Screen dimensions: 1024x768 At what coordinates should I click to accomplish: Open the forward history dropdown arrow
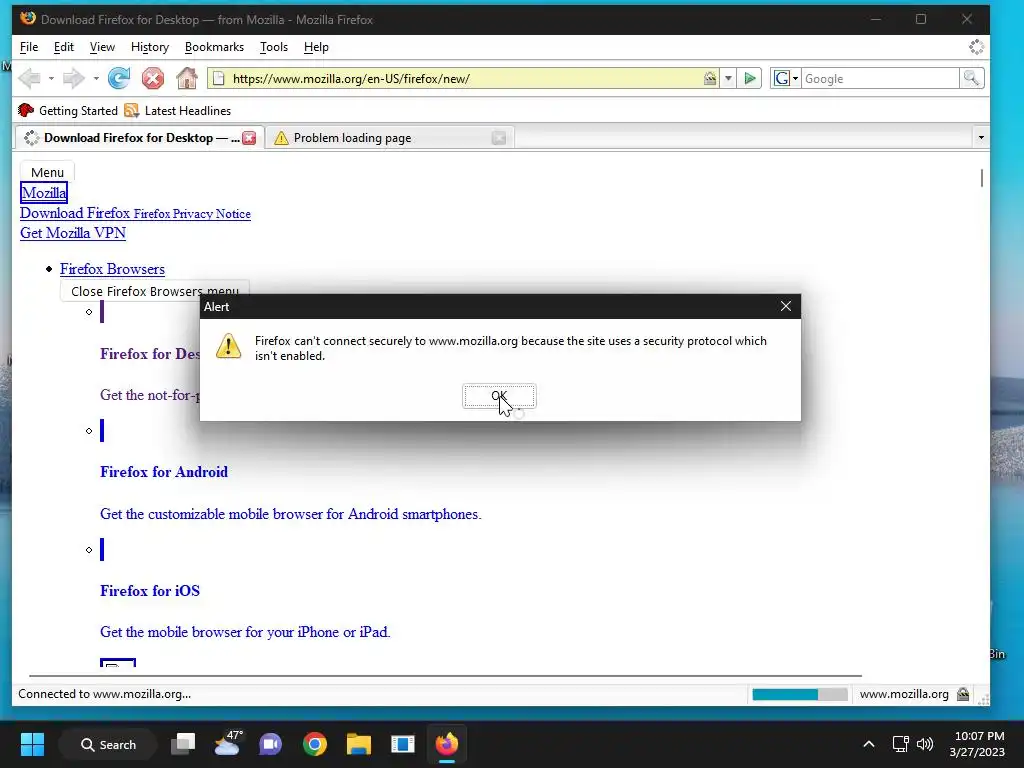(96, 78)
